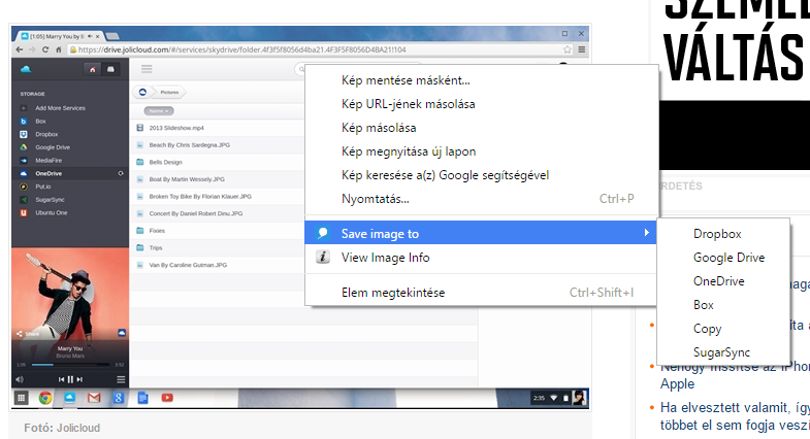Expand the Save image to submenu arrow

click(646, 233)
